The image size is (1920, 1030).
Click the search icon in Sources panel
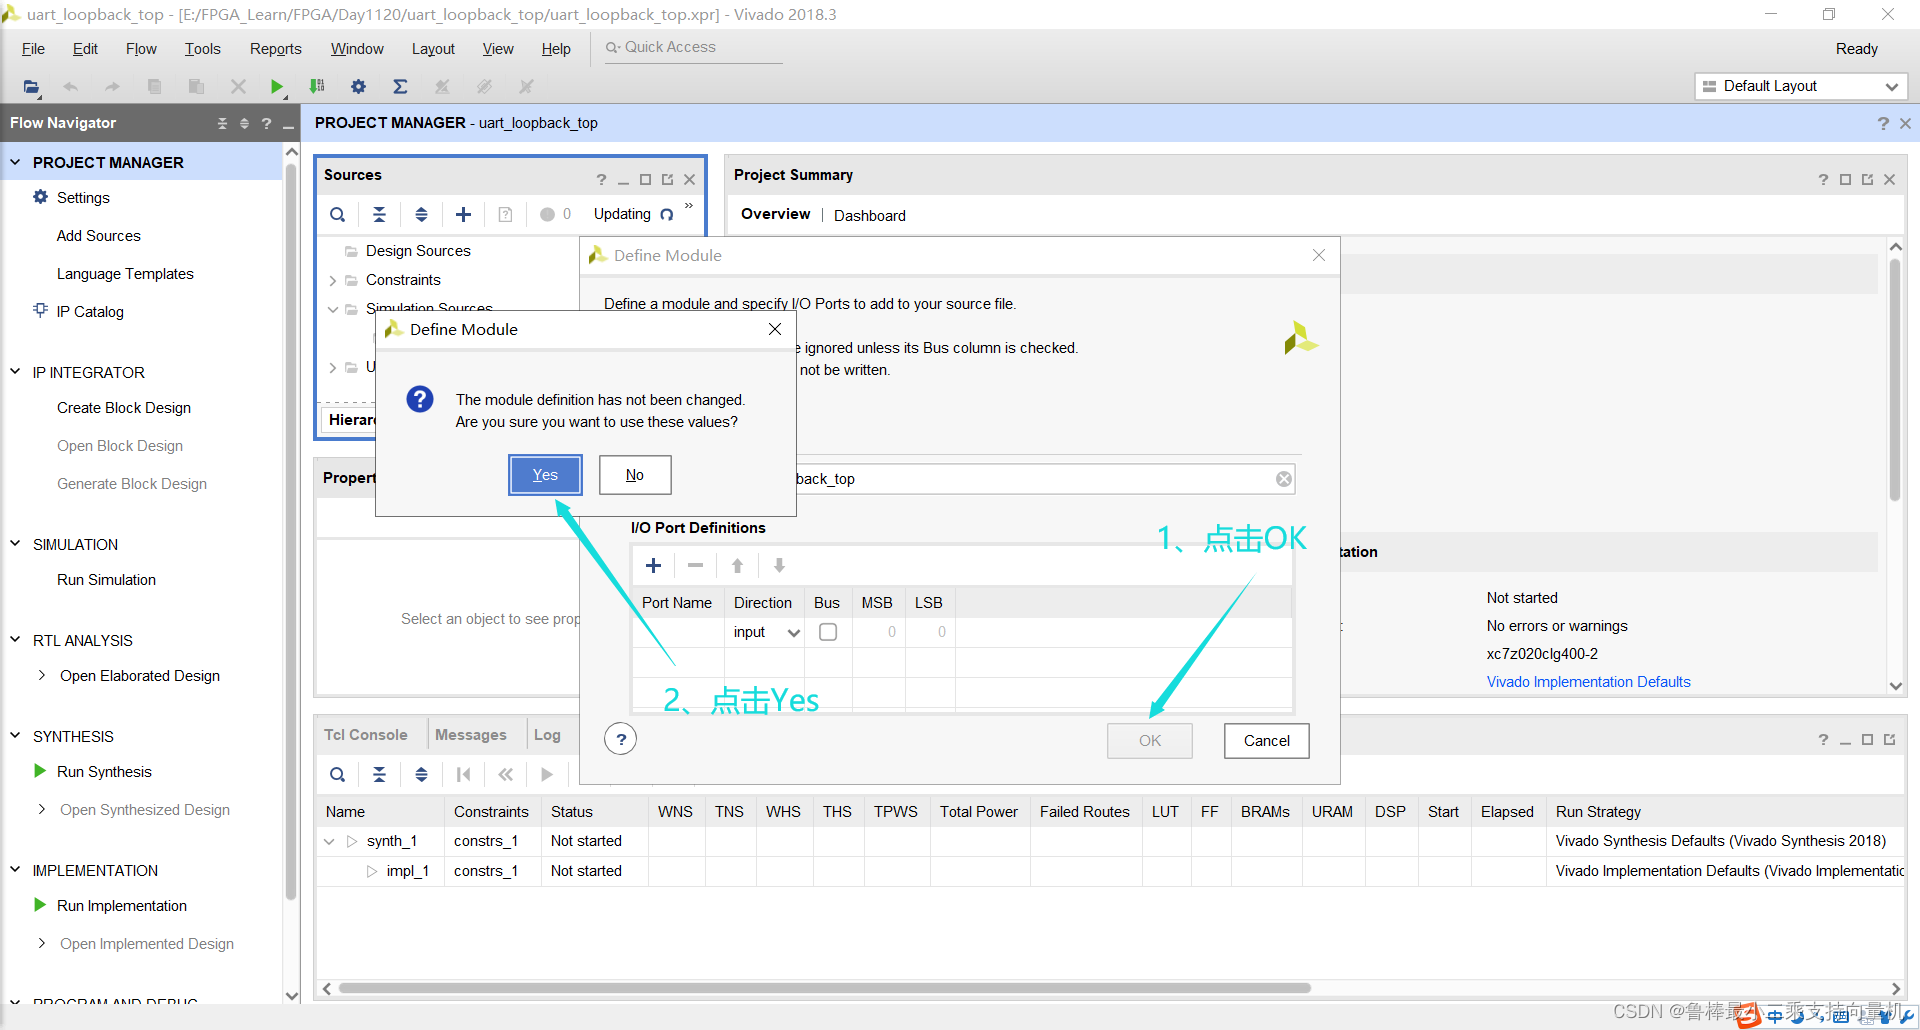(338, 214)
